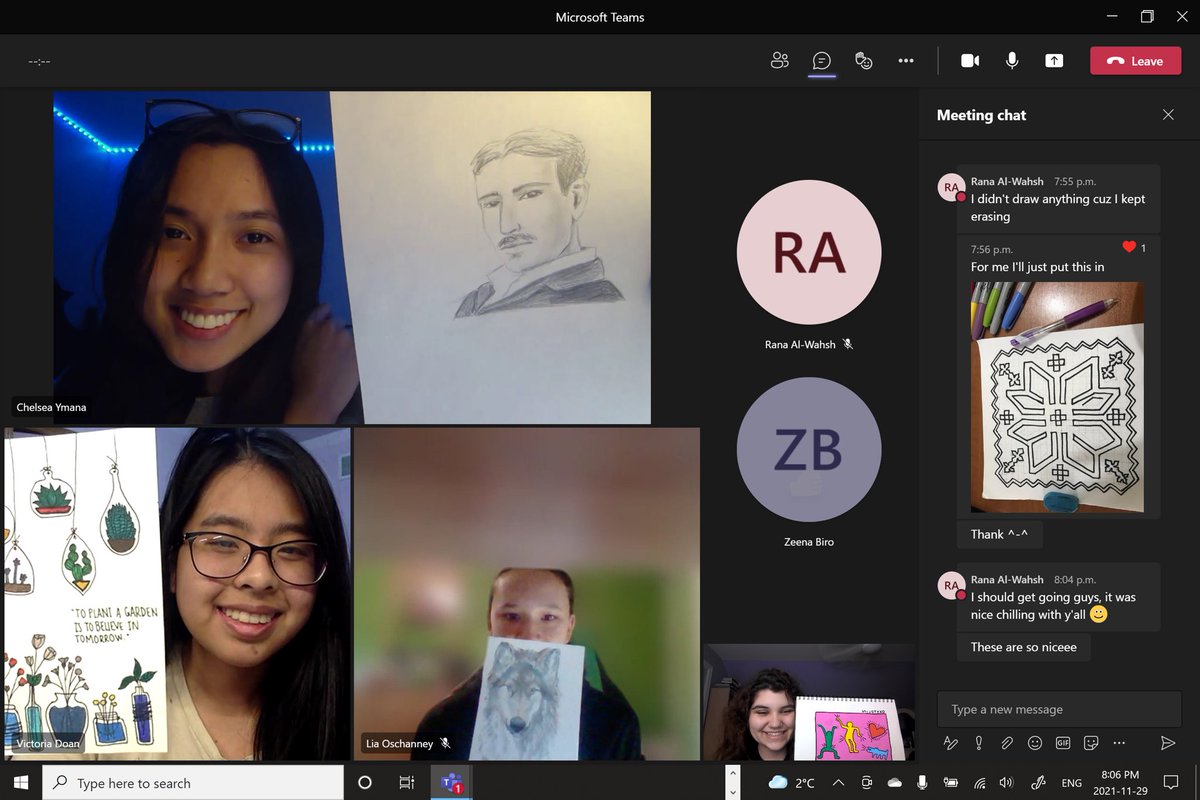This screenshot has height=800, width=1200.
Task: Open More actions ellipsis in meeting toolbar
Action: (x=906, y=61)
